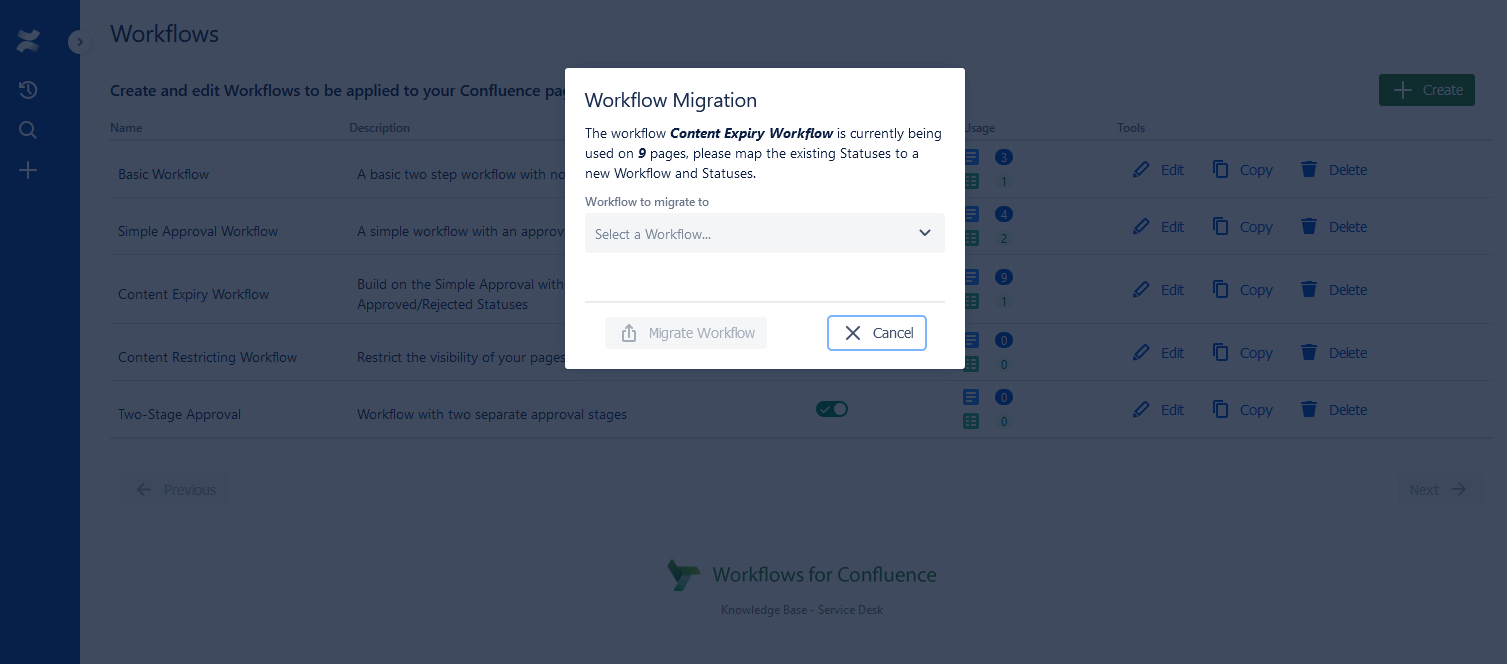
Task: Open recent history from the sidebar
Action: pos(28,90)
